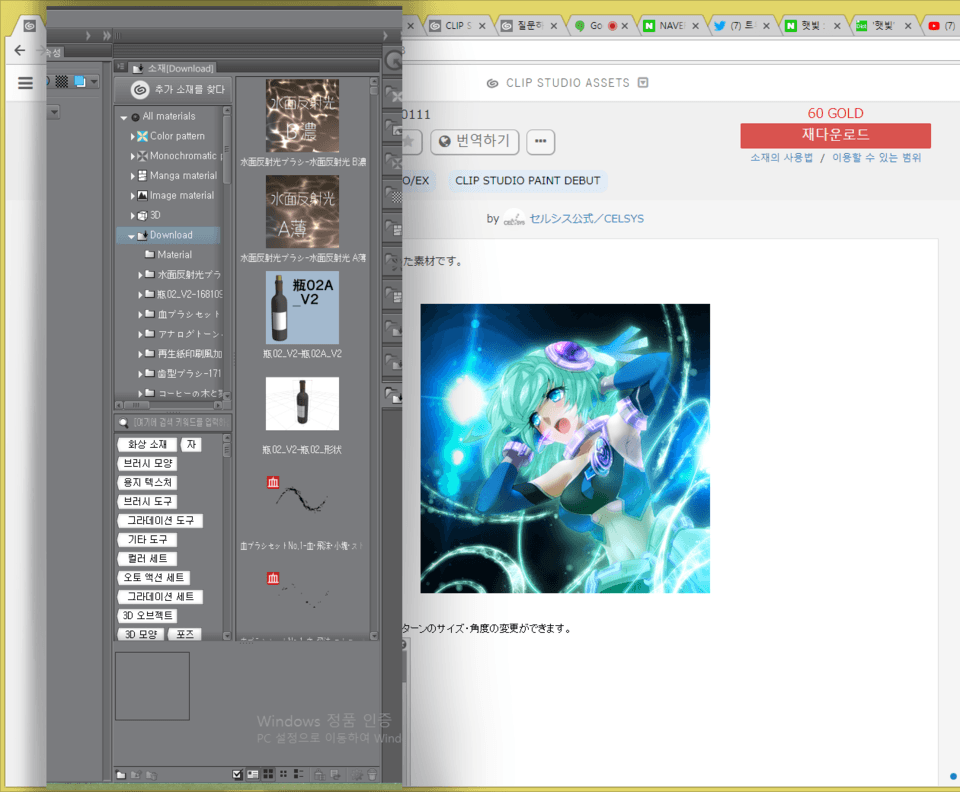960x792 pixels.
Task: Click the Clip Studio Assets logo icon
Action: pyautogui.click(x=492, y=83)
